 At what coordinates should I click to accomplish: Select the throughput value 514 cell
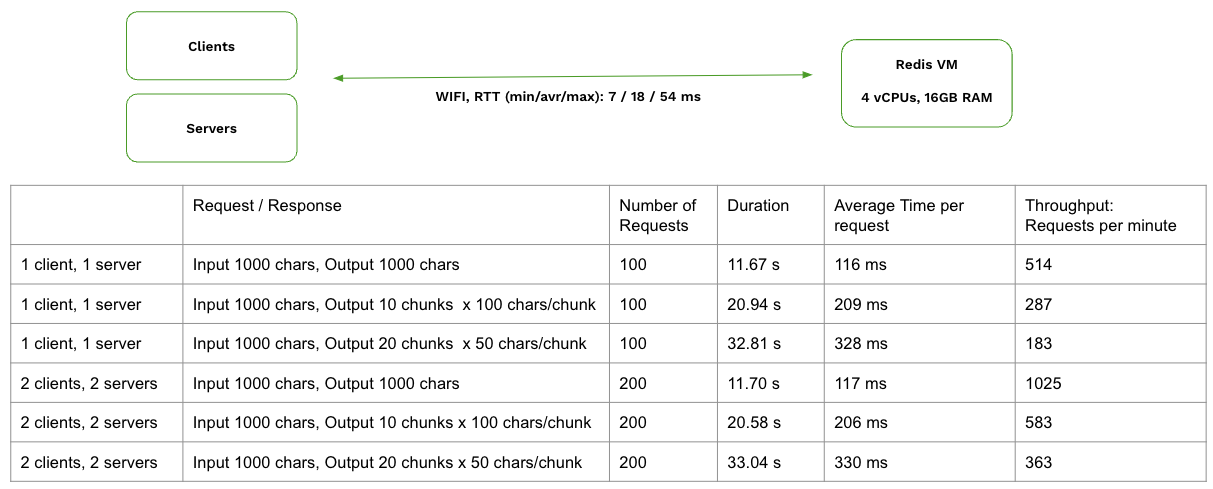click(1109, 265)
